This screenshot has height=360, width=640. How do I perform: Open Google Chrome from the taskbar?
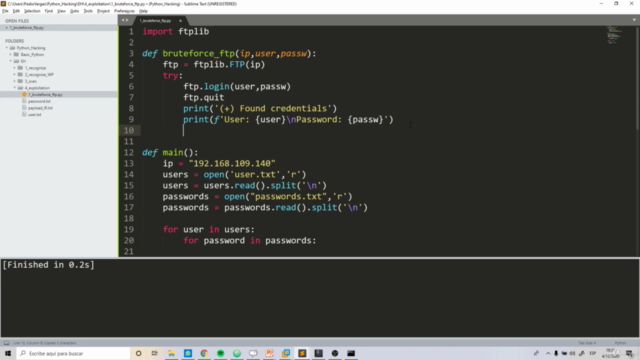204,353
